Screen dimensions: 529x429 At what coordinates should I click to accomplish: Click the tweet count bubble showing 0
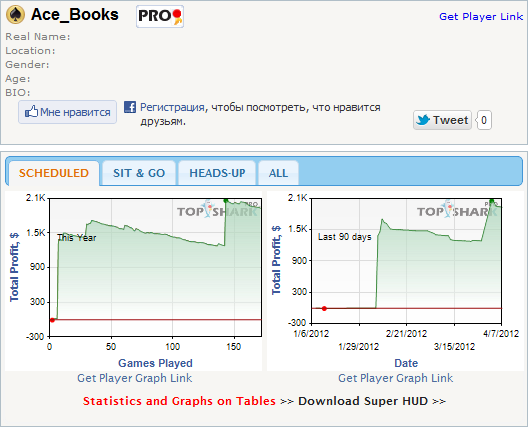(x=483, y=120)
